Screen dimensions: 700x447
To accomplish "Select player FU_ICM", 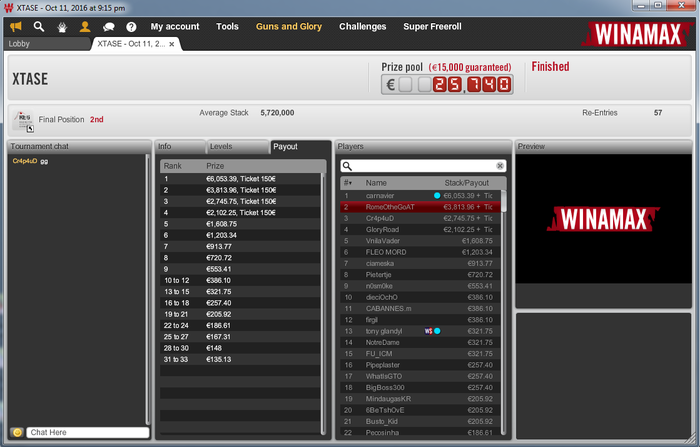I will pyautogui.click(x=420, y=354).
